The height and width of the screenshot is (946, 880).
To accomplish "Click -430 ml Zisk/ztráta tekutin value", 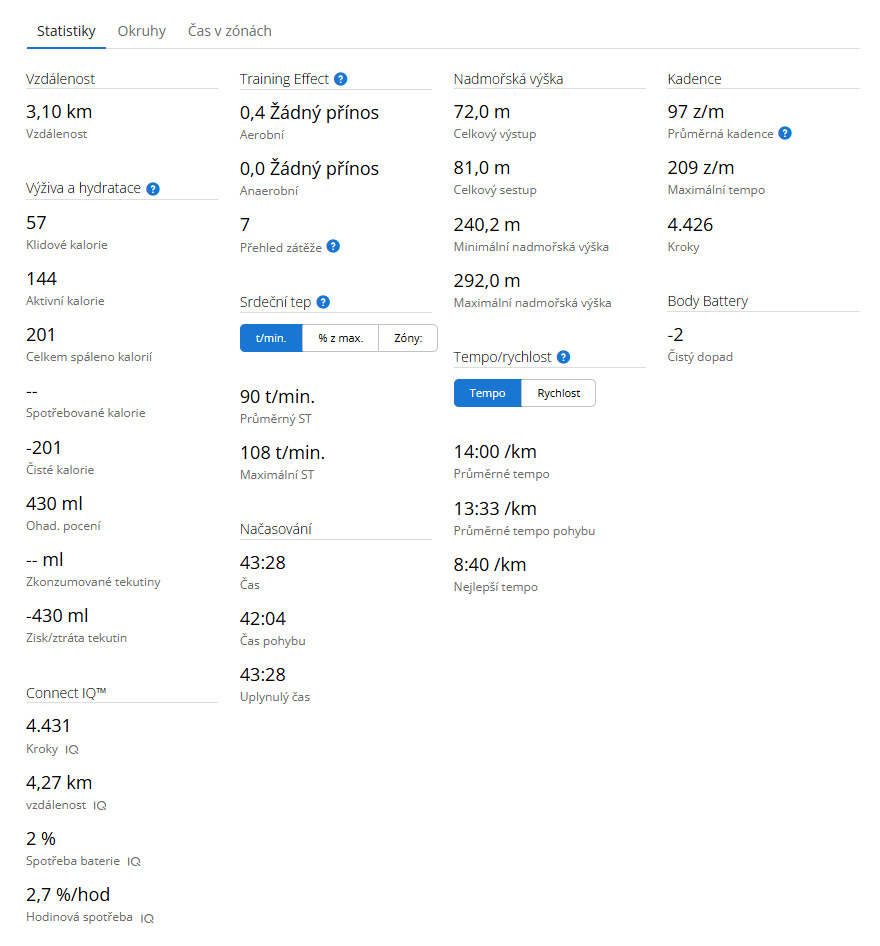I will 57,616.
